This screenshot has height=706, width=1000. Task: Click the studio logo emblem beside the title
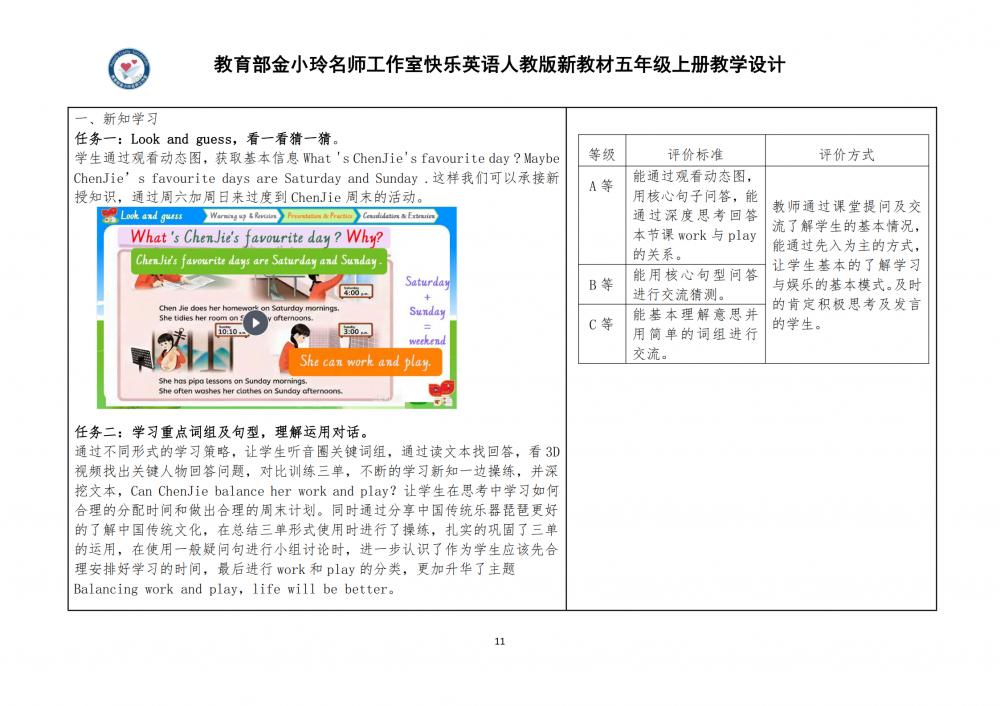pos(129,68)
